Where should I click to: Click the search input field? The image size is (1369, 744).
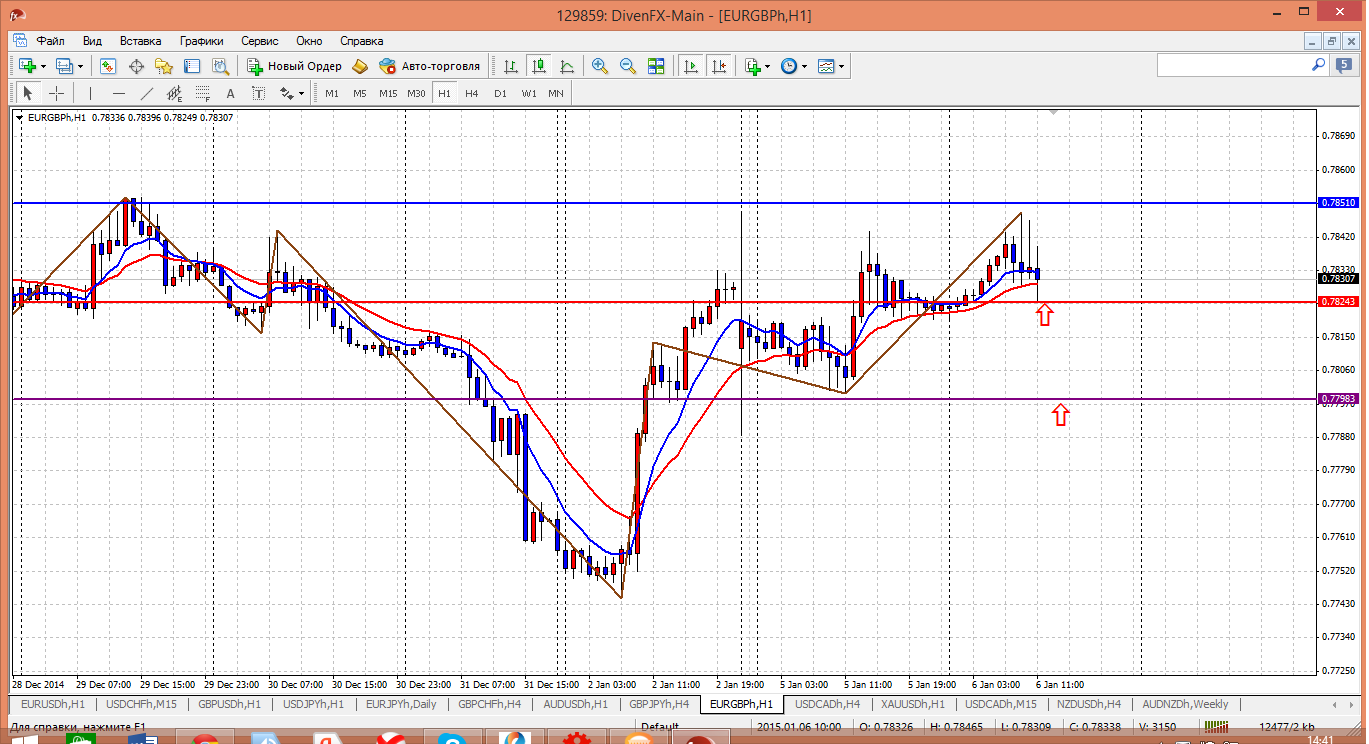pos(1233,65)
